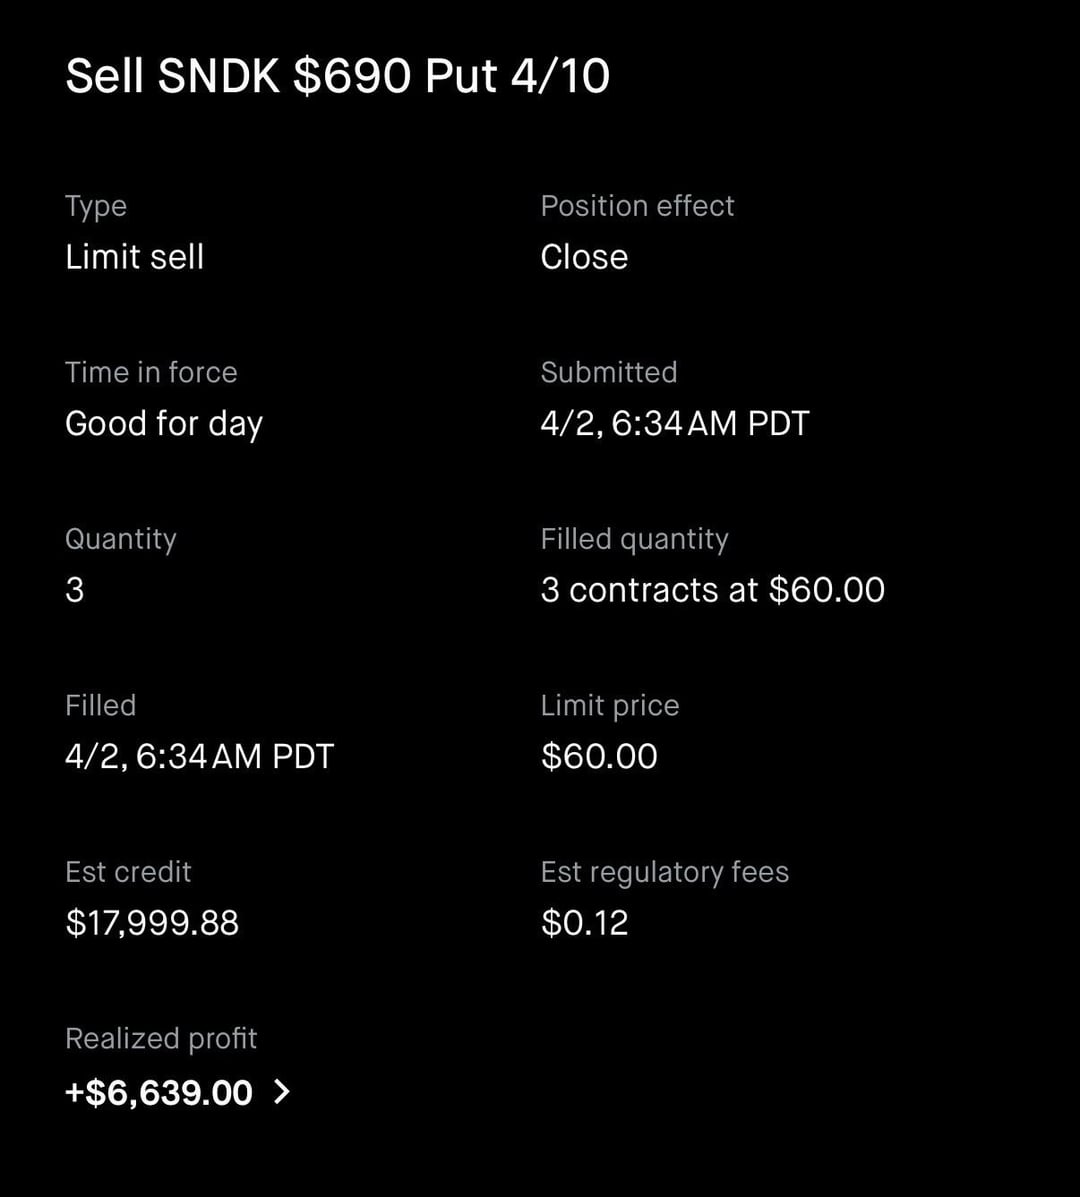Viewport: 1080px width, 1197px height.
Task: Click the Realized profit label
Action: tap(161, 1038)
